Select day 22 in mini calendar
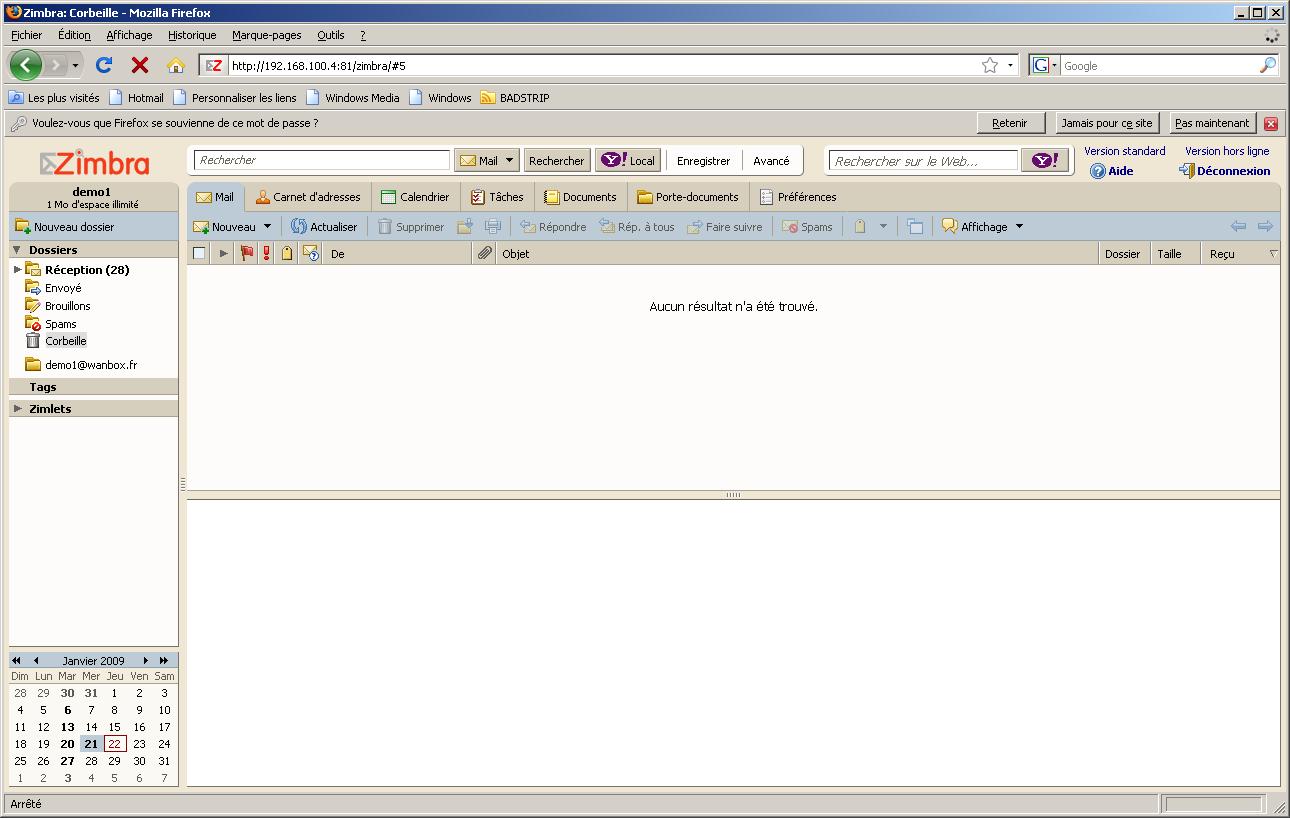This screenshot has width=1290, height=818. click(x=114, y=743)
